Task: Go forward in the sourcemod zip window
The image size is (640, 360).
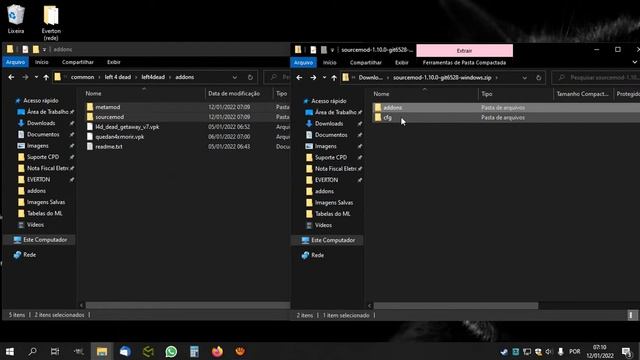Action: click(x=313, y=78)
